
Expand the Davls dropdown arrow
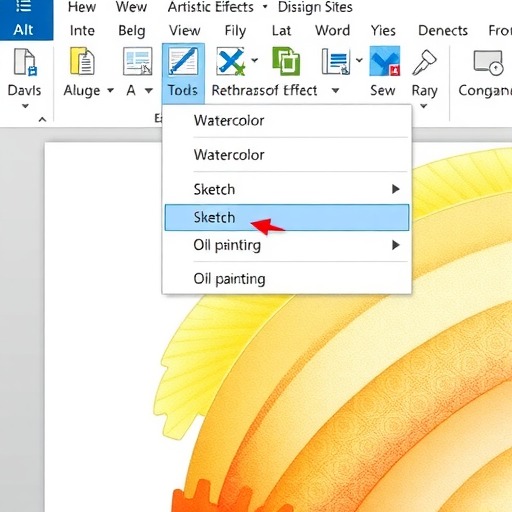(25, 106)
